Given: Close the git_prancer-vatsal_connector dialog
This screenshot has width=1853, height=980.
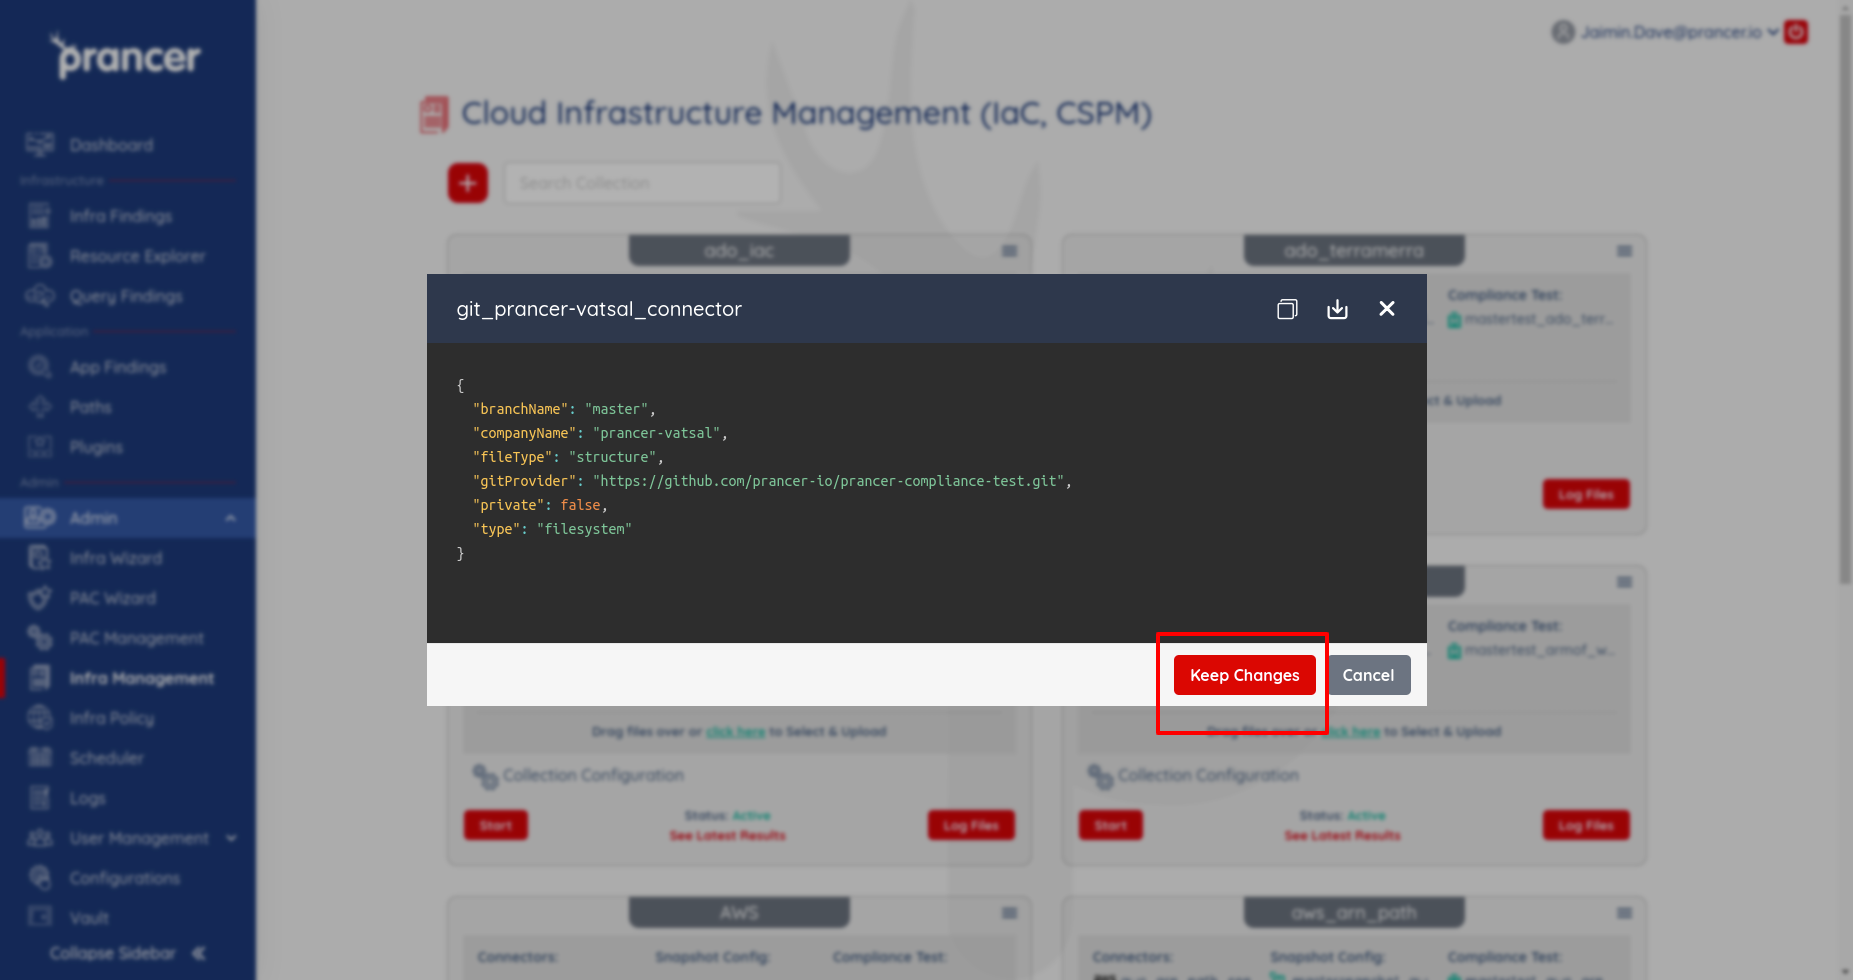Looking at the screenshot, I should 1387,309.
